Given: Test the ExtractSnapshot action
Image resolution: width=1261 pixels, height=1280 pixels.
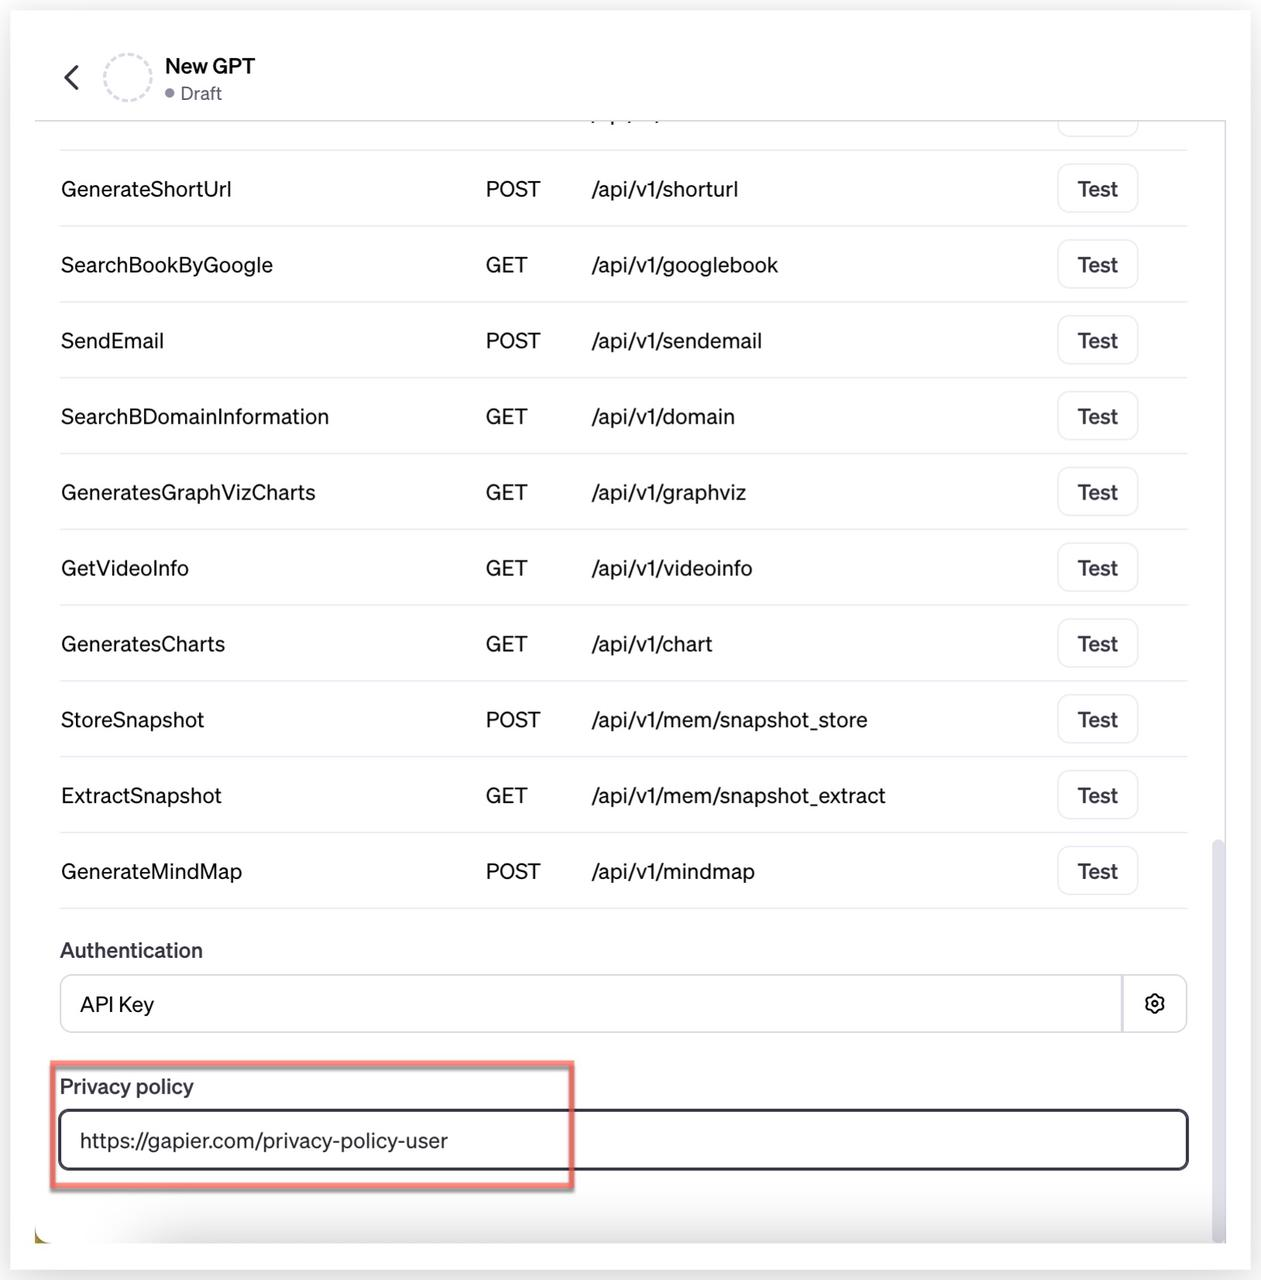Looking at the screenshot, I should pos(1097,796).
